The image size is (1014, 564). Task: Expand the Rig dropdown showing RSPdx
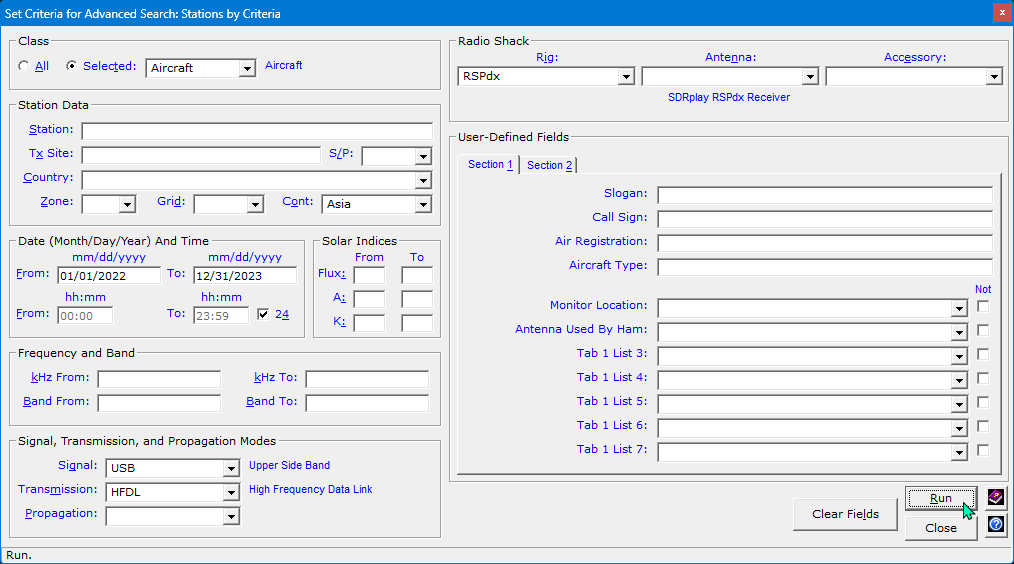click(x=626, y=77)
